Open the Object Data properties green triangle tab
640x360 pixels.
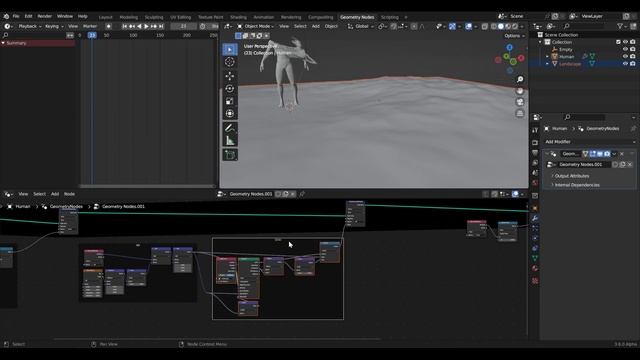tap(535, 258)
